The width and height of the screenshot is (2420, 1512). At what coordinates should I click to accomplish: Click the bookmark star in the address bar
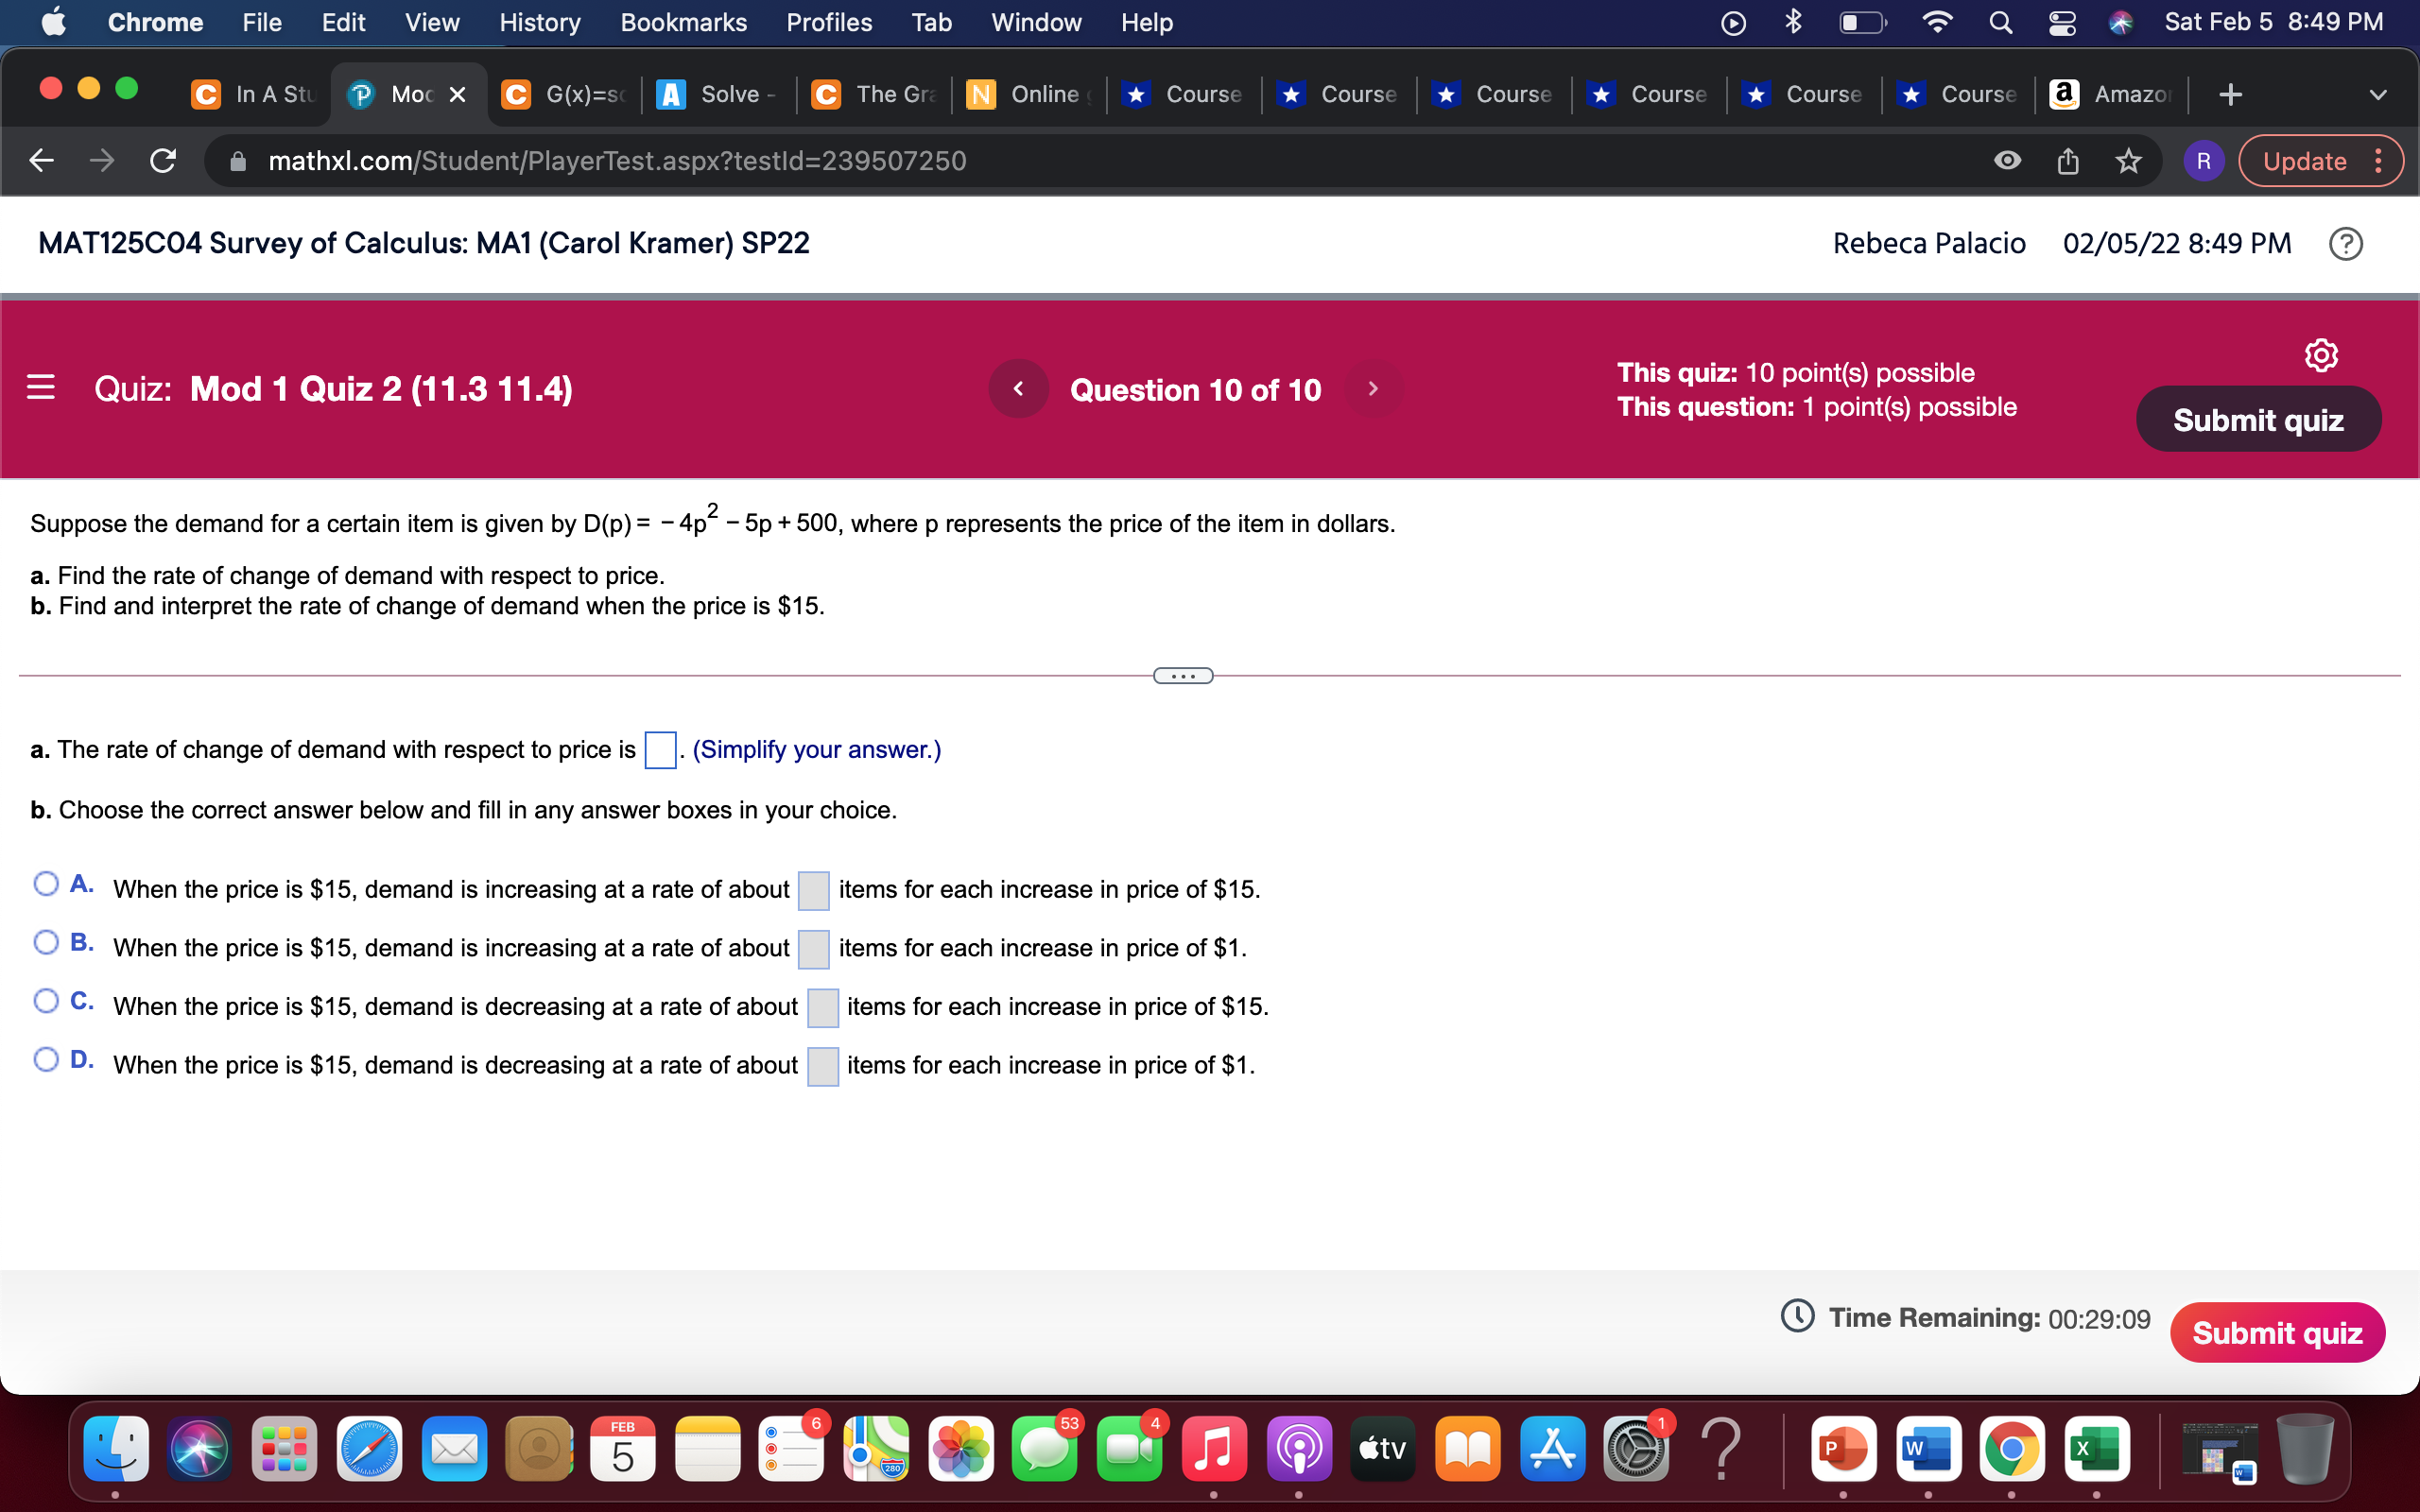2128,160
